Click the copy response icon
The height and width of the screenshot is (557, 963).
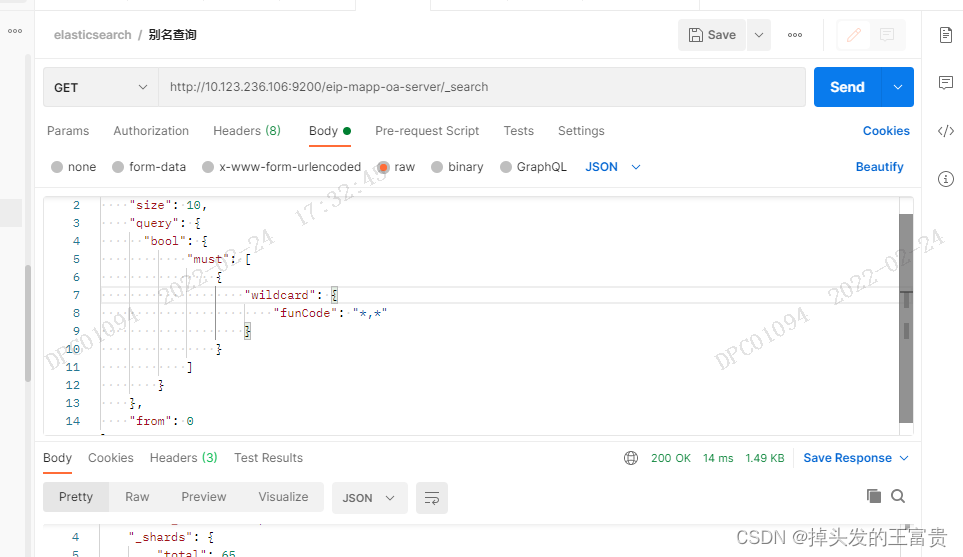point(873,496)
